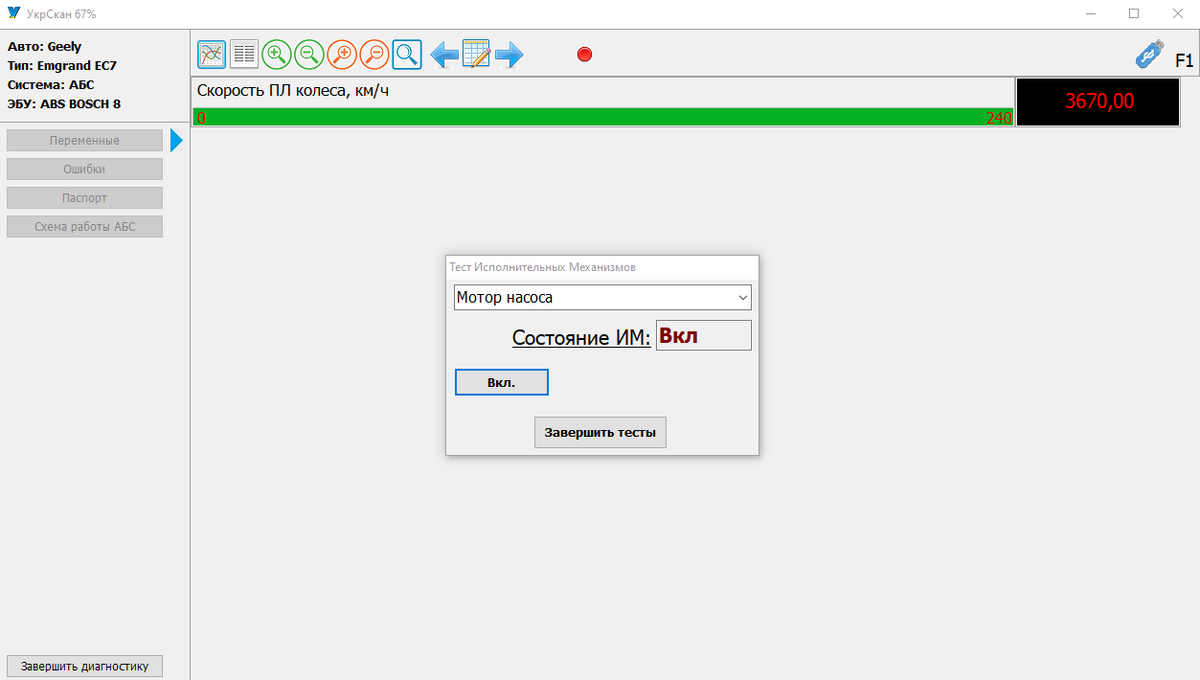1200x680 pixels.
Task: Click the blue magnifier search icon
Action: tap(407, 54)
